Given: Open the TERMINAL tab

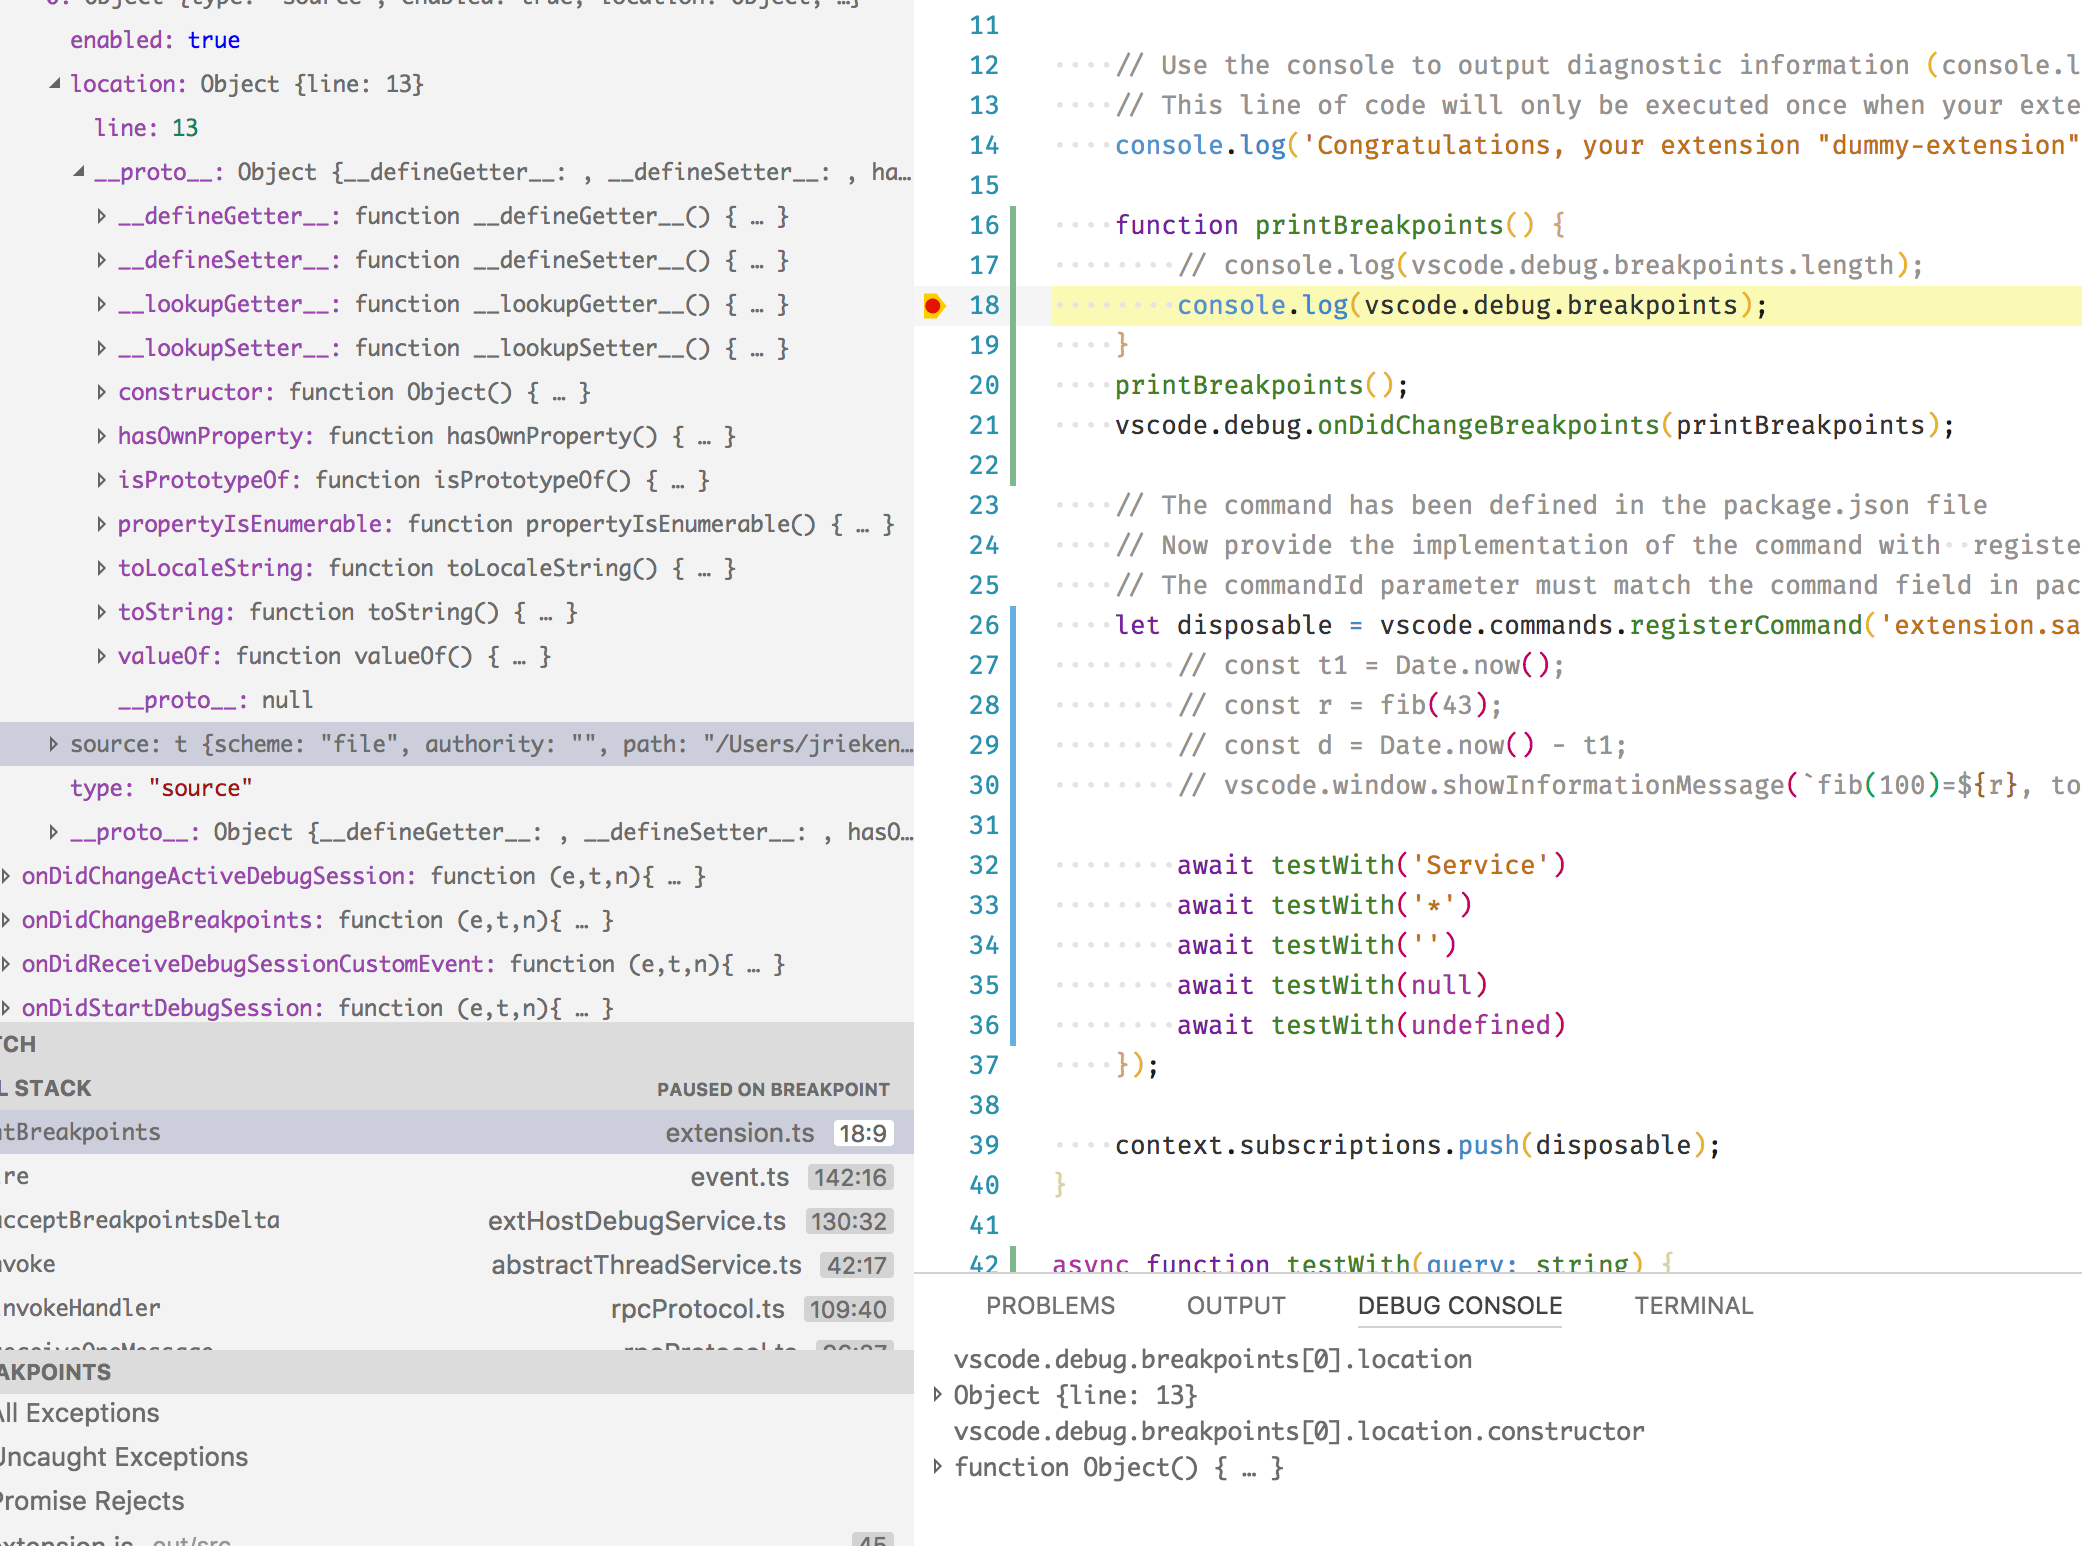Looking at the screenshot, I should (1693, 1305).
